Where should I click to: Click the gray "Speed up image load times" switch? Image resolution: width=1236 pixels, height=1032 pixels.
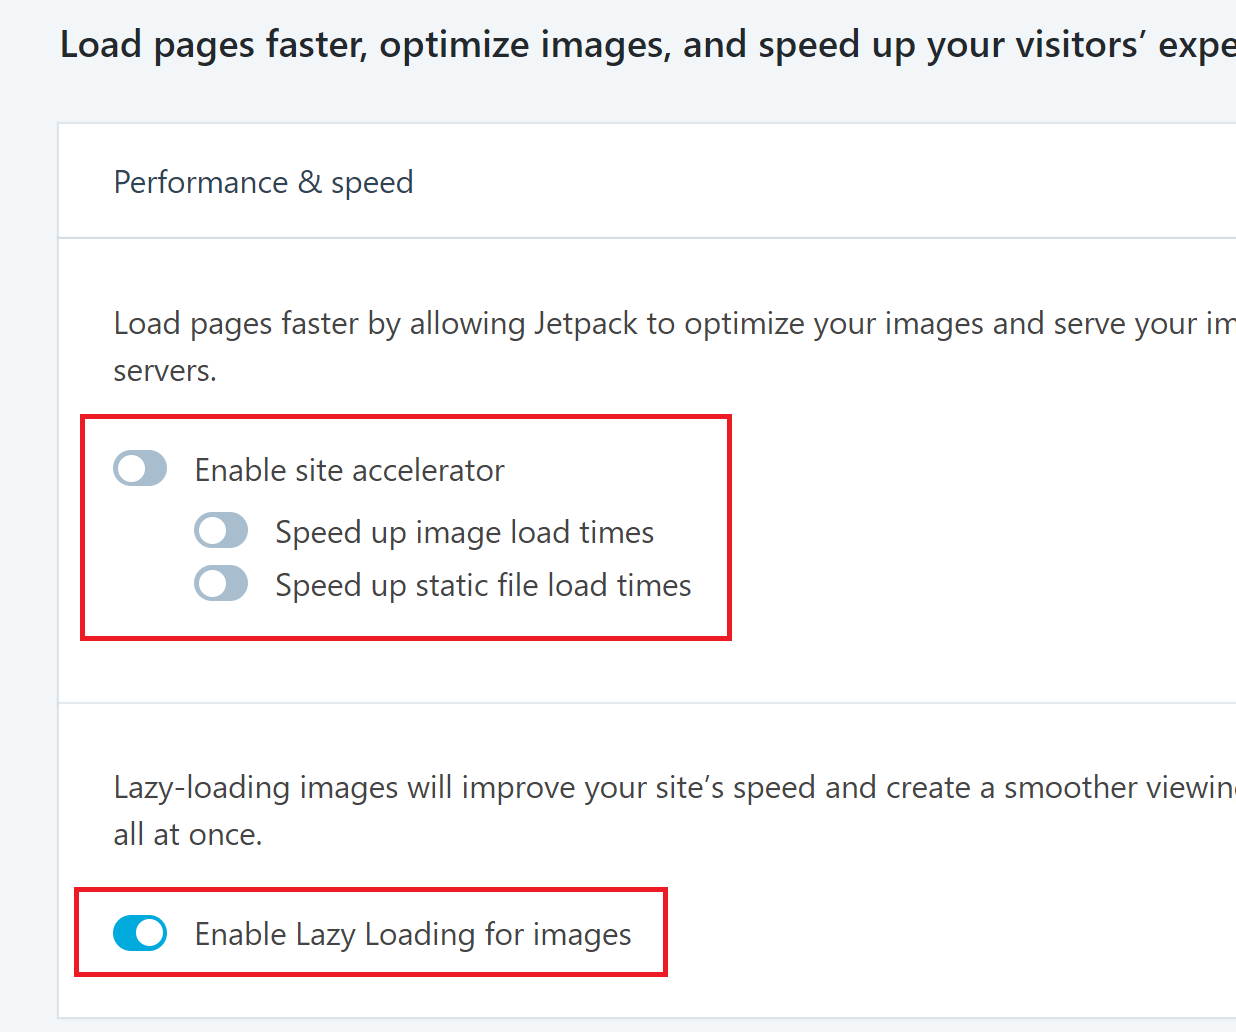(221, 530)
